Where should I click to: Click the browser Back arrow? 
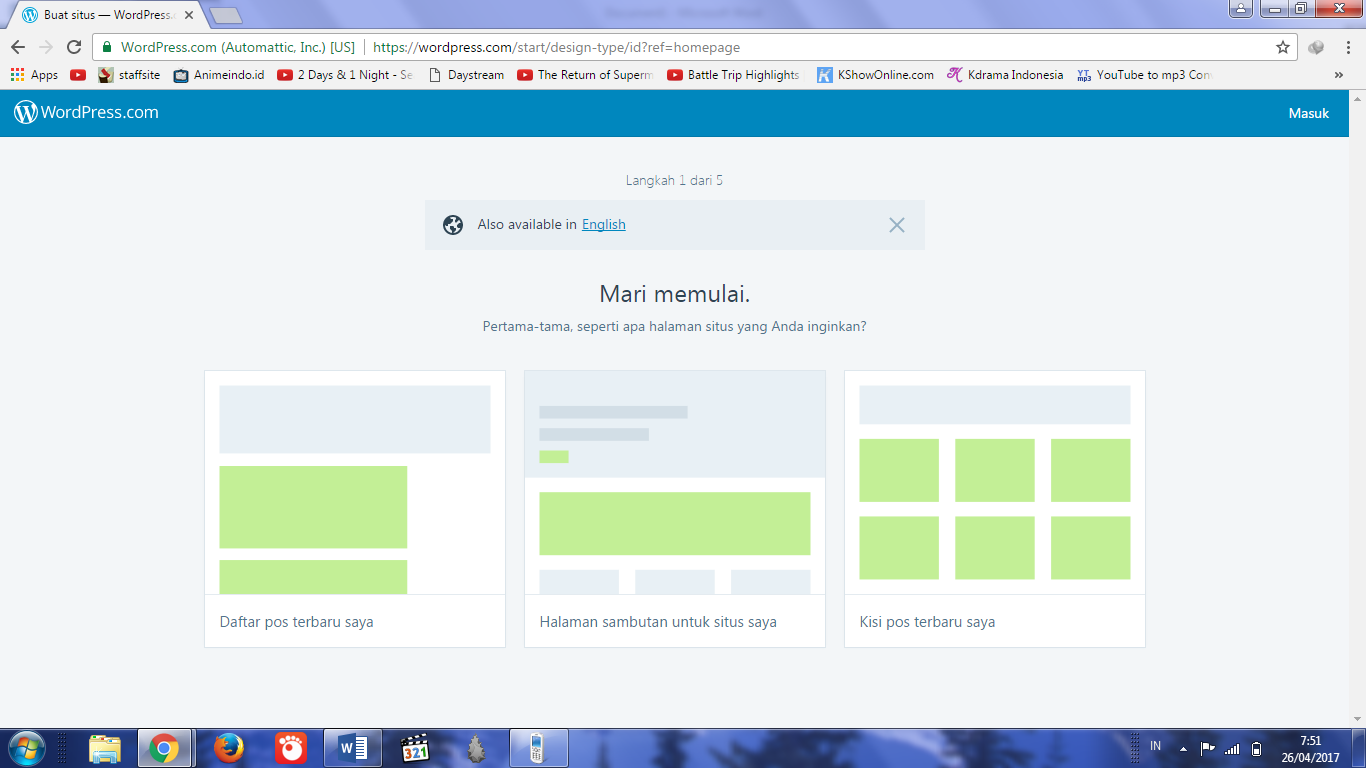click(x=18, y=47)
